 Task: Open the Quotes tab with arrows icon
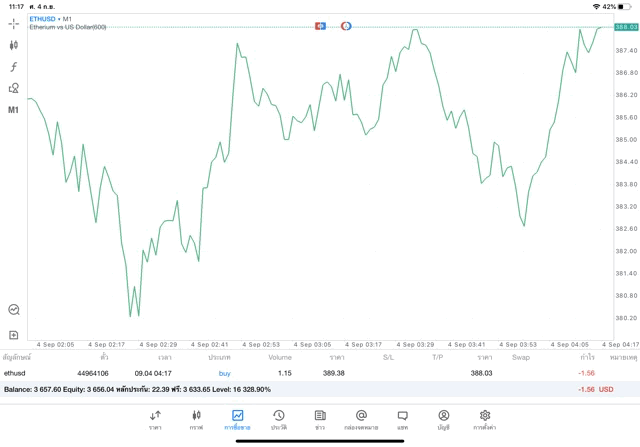point(155,419)
